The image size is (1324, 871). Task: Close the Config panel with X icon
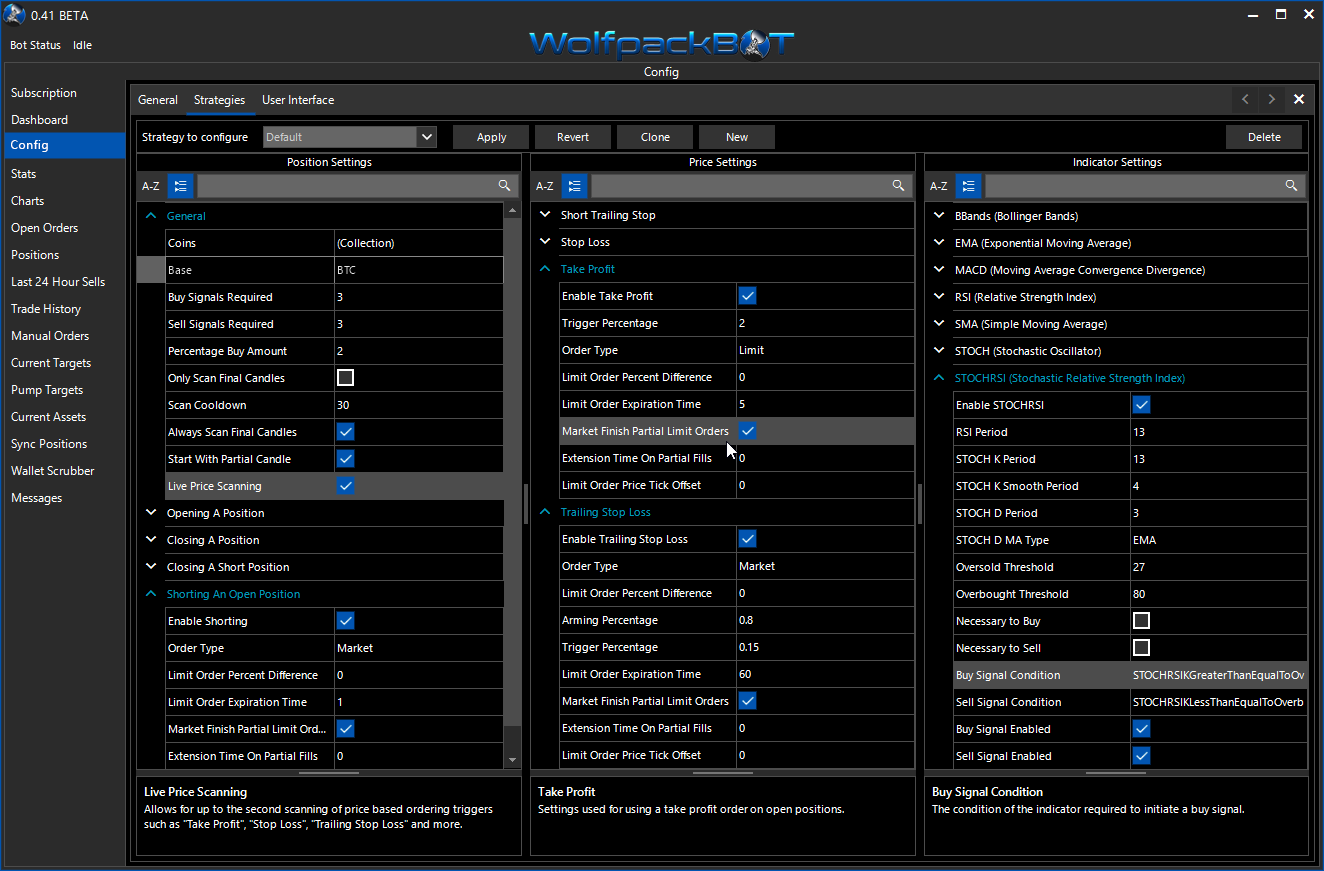[x=1298, y=99]
